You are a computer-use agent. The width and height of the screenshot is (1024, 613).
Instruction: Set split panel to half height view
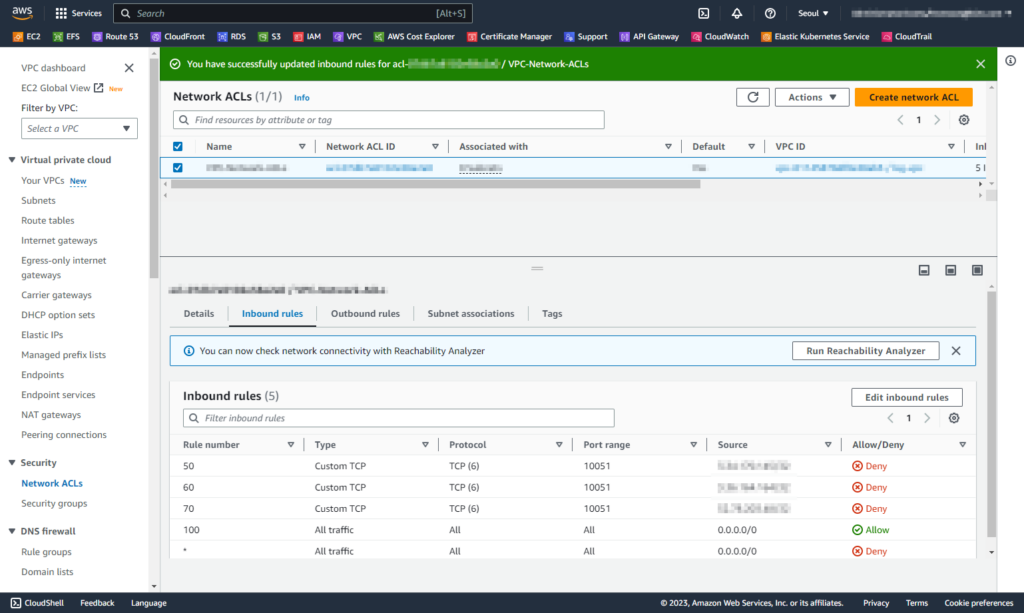(951, 270)
